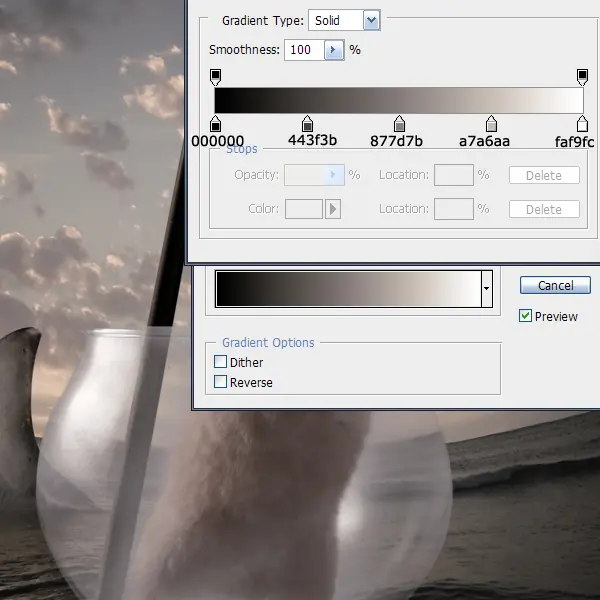The width and height of the screenshot is (600, 600).
Task: Click the gradient bar in editor
Action: pyautogui.click(x=399, y=100)
